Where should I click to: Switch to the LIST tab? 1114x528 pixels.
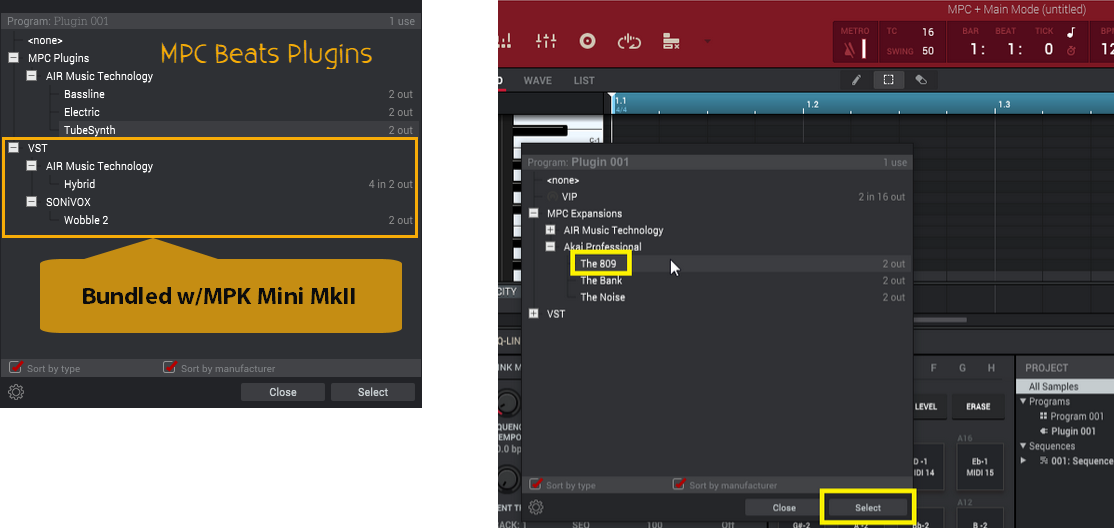coord(584,80)
